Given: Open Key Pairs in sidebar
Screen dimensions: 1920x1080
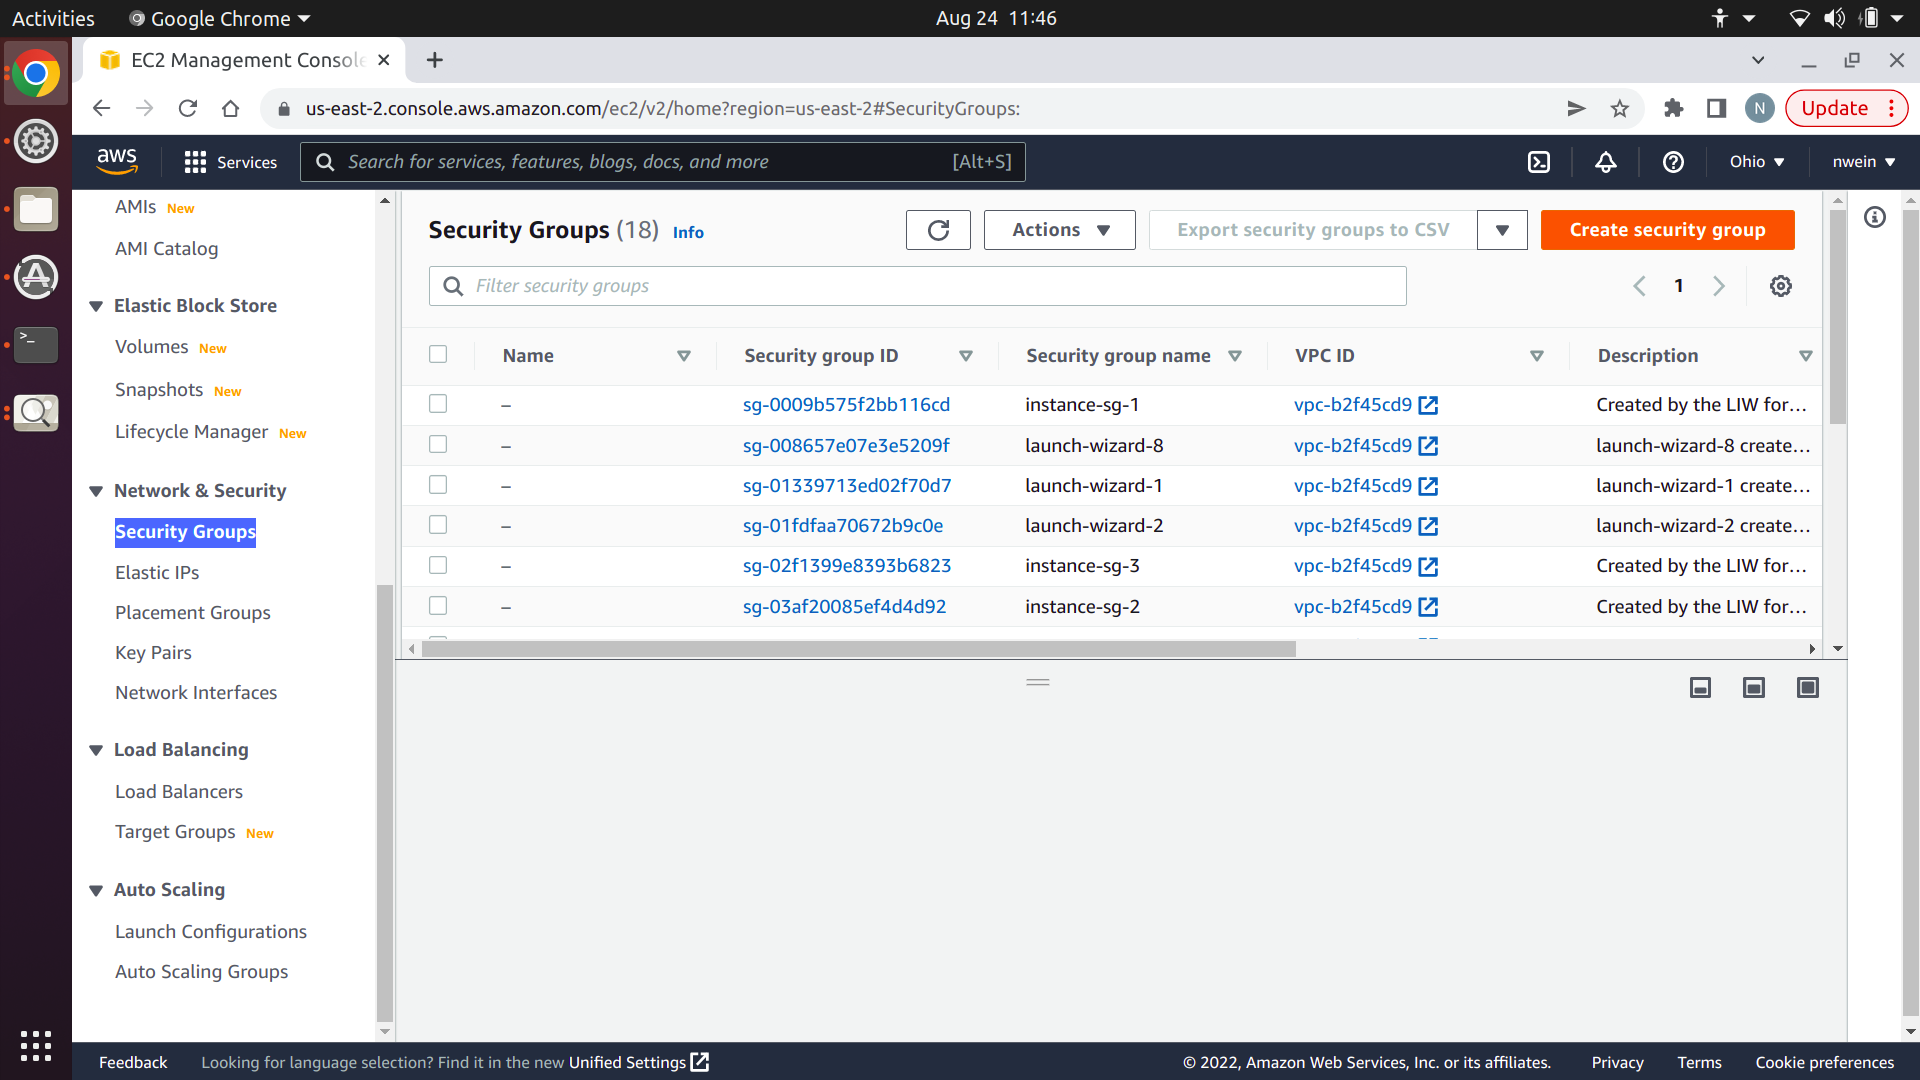Looking at the screenshot, I should (153, 653).
